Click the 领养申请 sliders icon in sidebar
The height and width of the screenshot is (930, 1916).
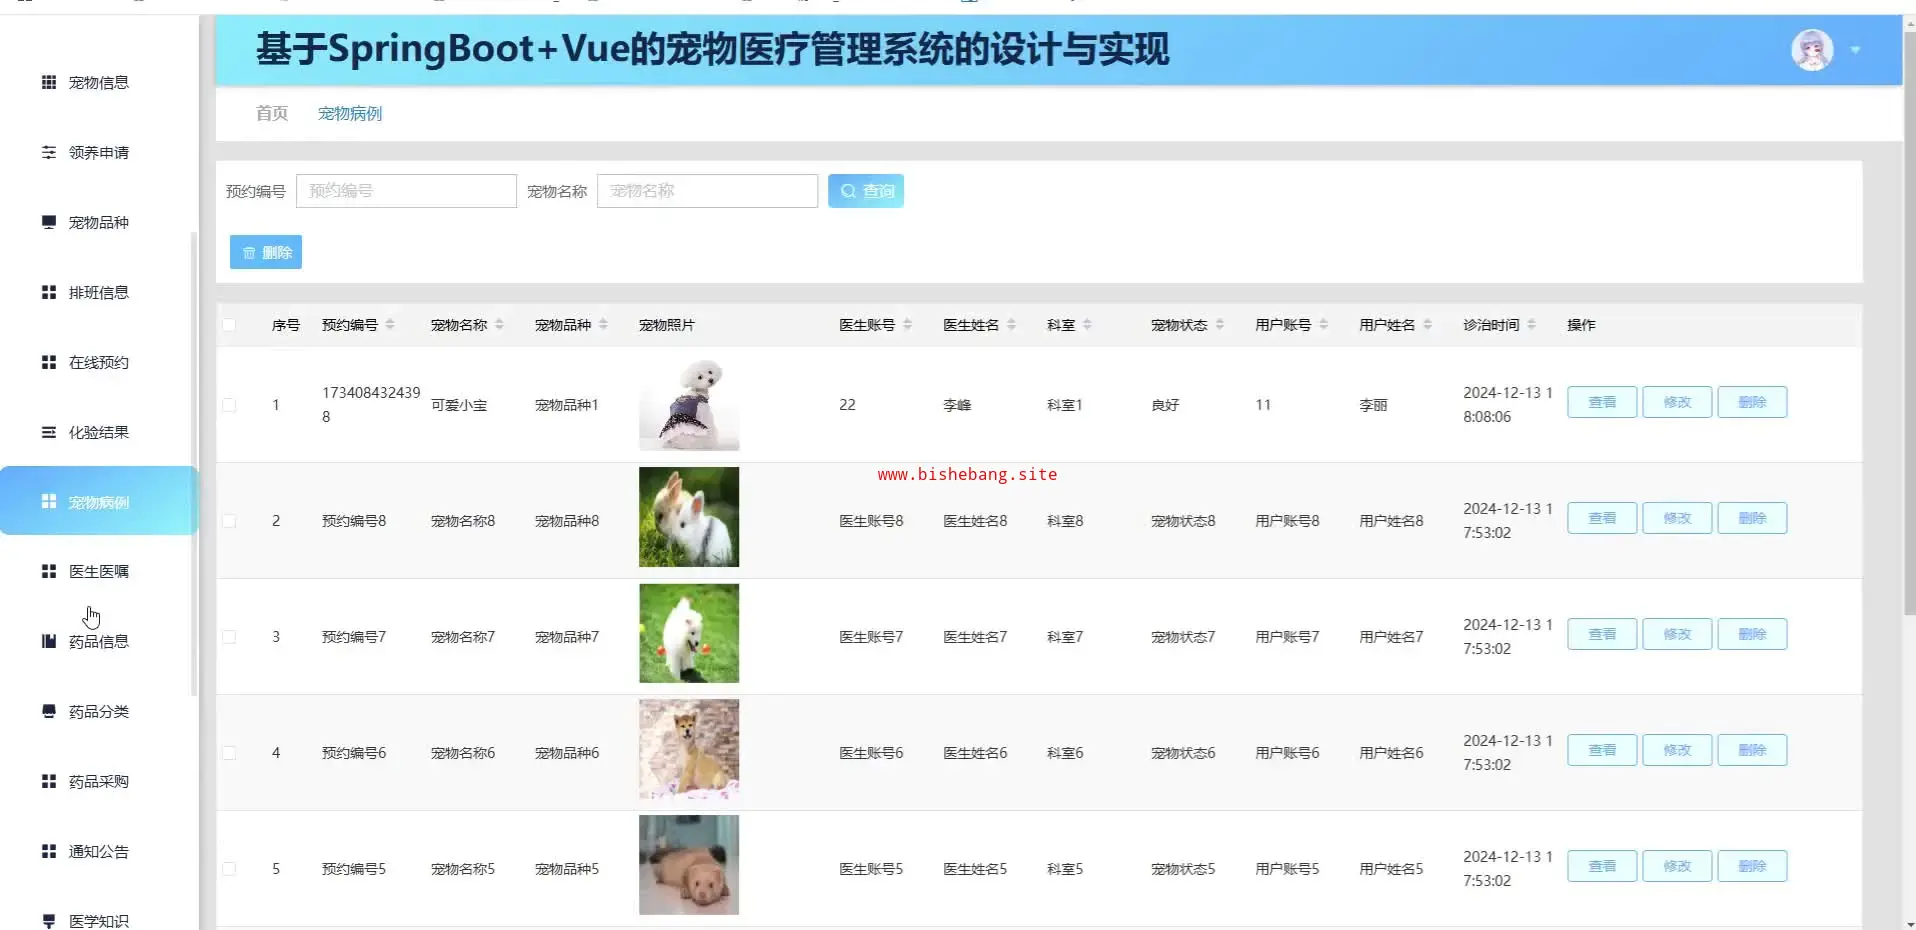(x=48, y=152)
